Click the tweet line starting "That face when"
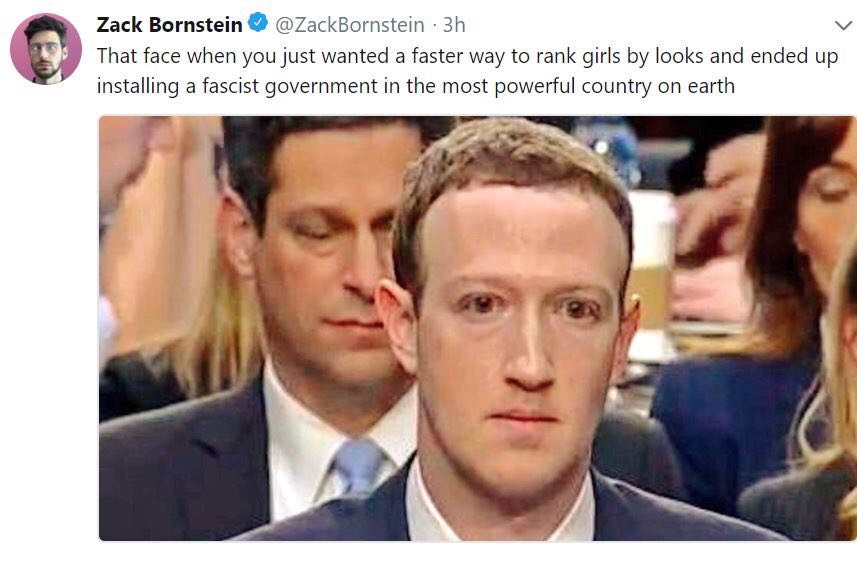The height and width of the screenshot is (563, 857). (467, 56)
